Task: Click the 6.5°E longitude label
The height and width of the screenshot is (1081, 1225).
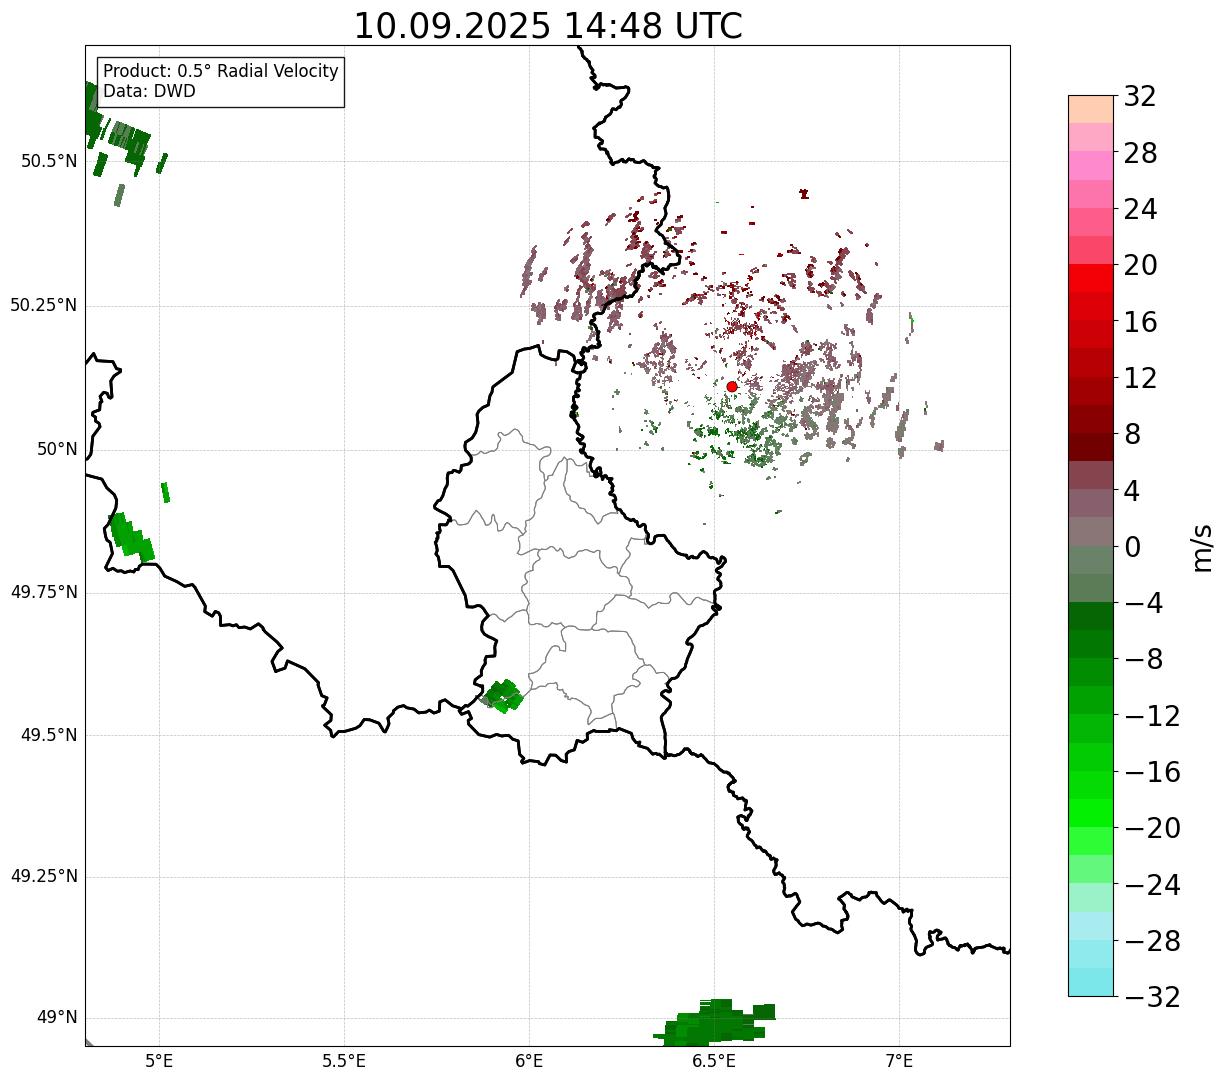Action: tap(714, 1061)
